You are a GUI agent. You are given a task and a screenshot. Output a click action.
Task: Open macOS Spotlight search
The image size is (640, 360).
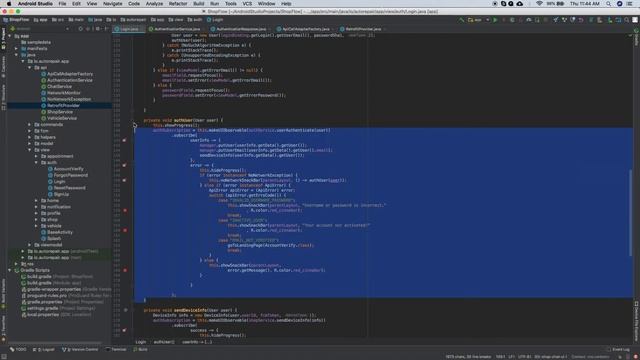point(608,4)
